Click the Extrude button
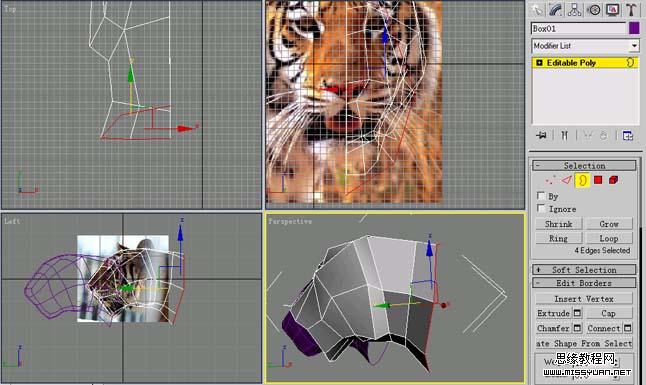 (x=554, y=313)
